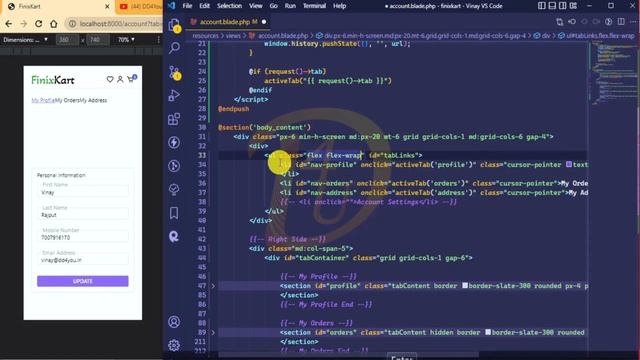Click the color swatch on line 34
Screen dimensions: 640x360
click(569, 164)
